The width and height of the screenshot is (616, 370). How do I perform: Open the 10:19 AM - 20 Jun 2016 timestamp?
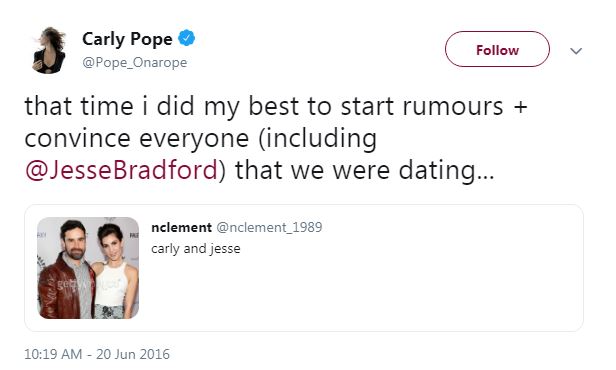pyautogui.click(x=97, y=354)
